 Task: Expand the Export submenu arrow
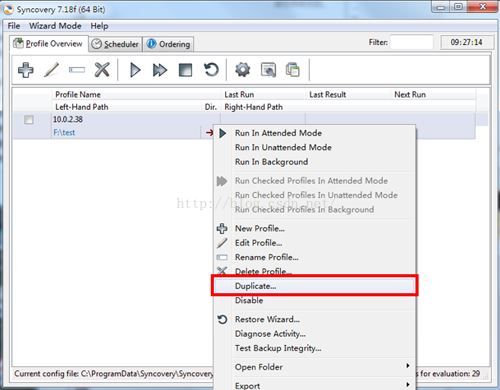click(408, 385)
